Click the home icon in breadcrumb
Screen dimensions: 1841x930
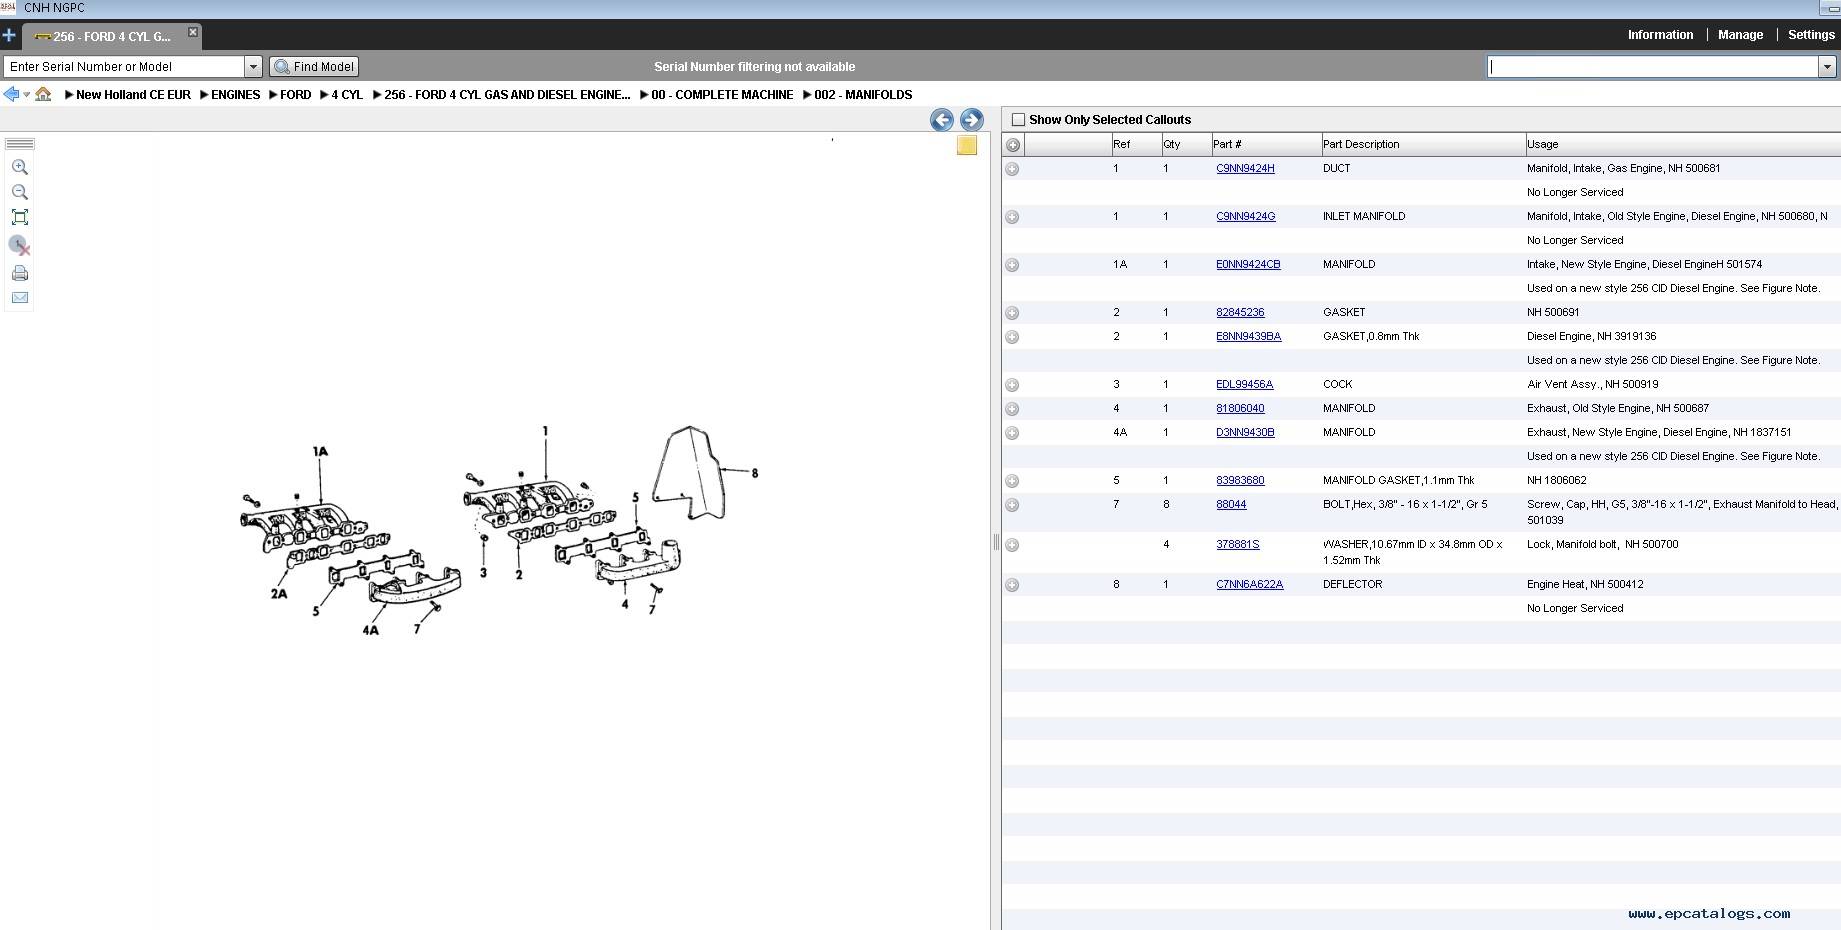coord(43,94)
